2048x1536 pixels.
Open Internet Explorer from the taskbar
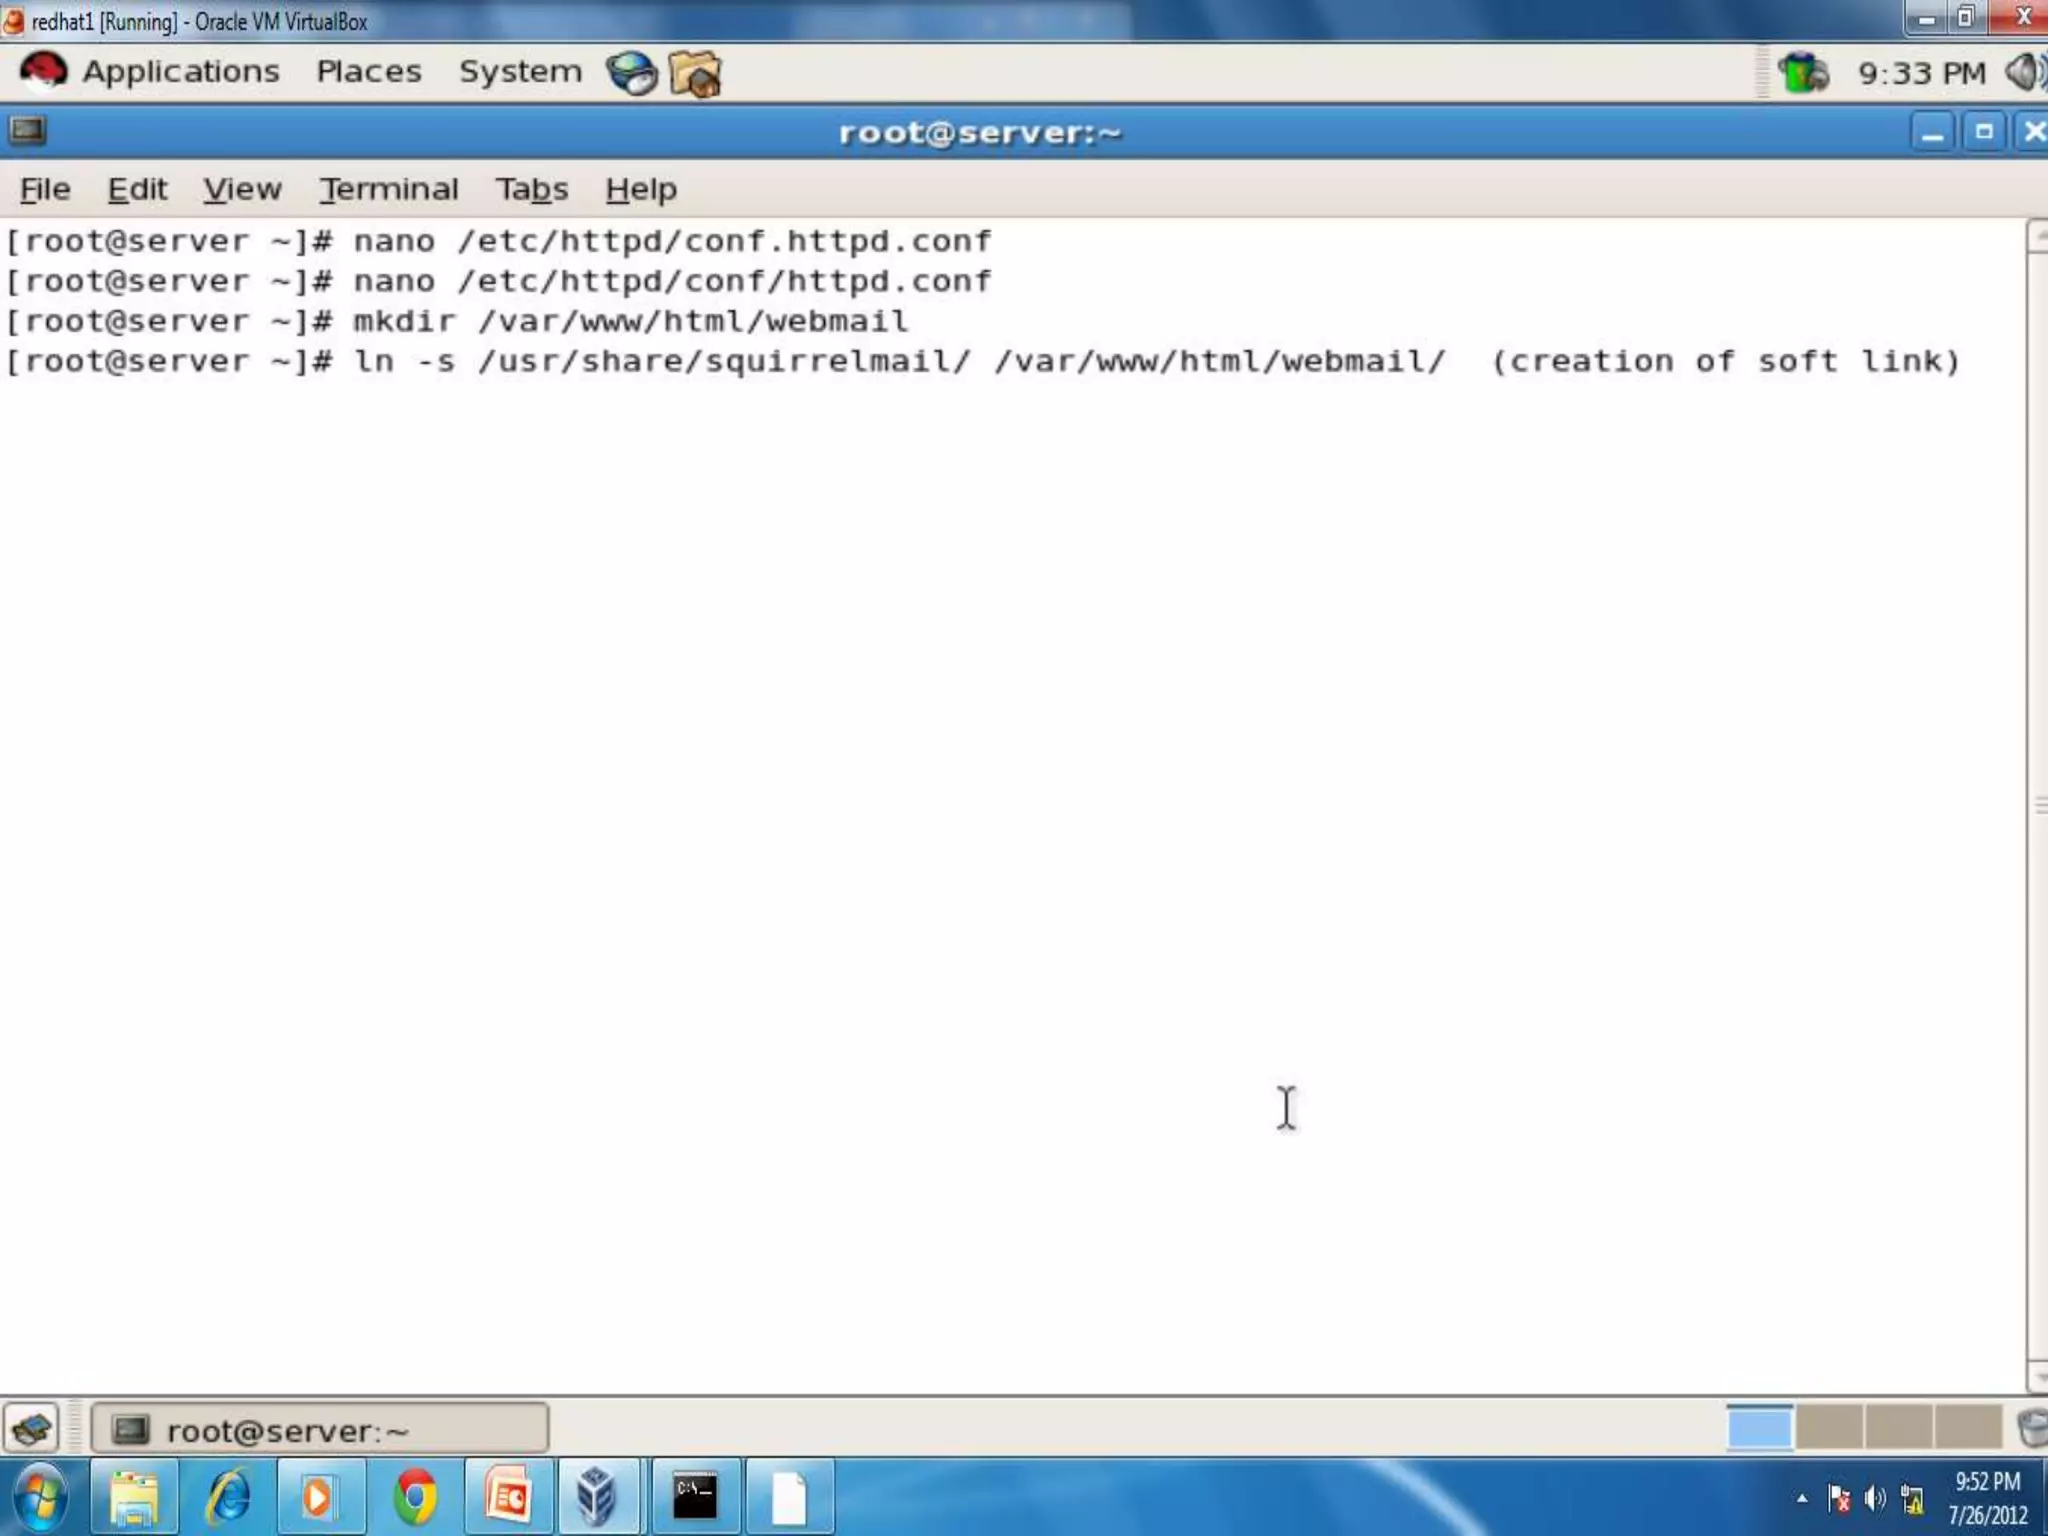[x=228, y=1497]
